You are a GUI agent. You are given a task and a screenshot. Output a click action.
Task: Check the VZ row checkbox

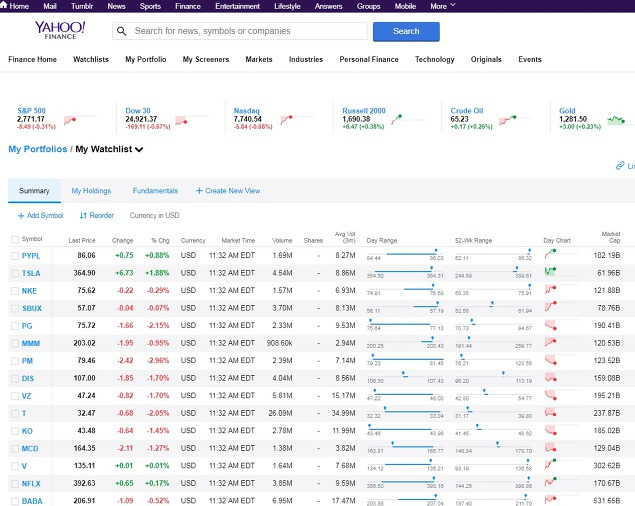(15, 396)
